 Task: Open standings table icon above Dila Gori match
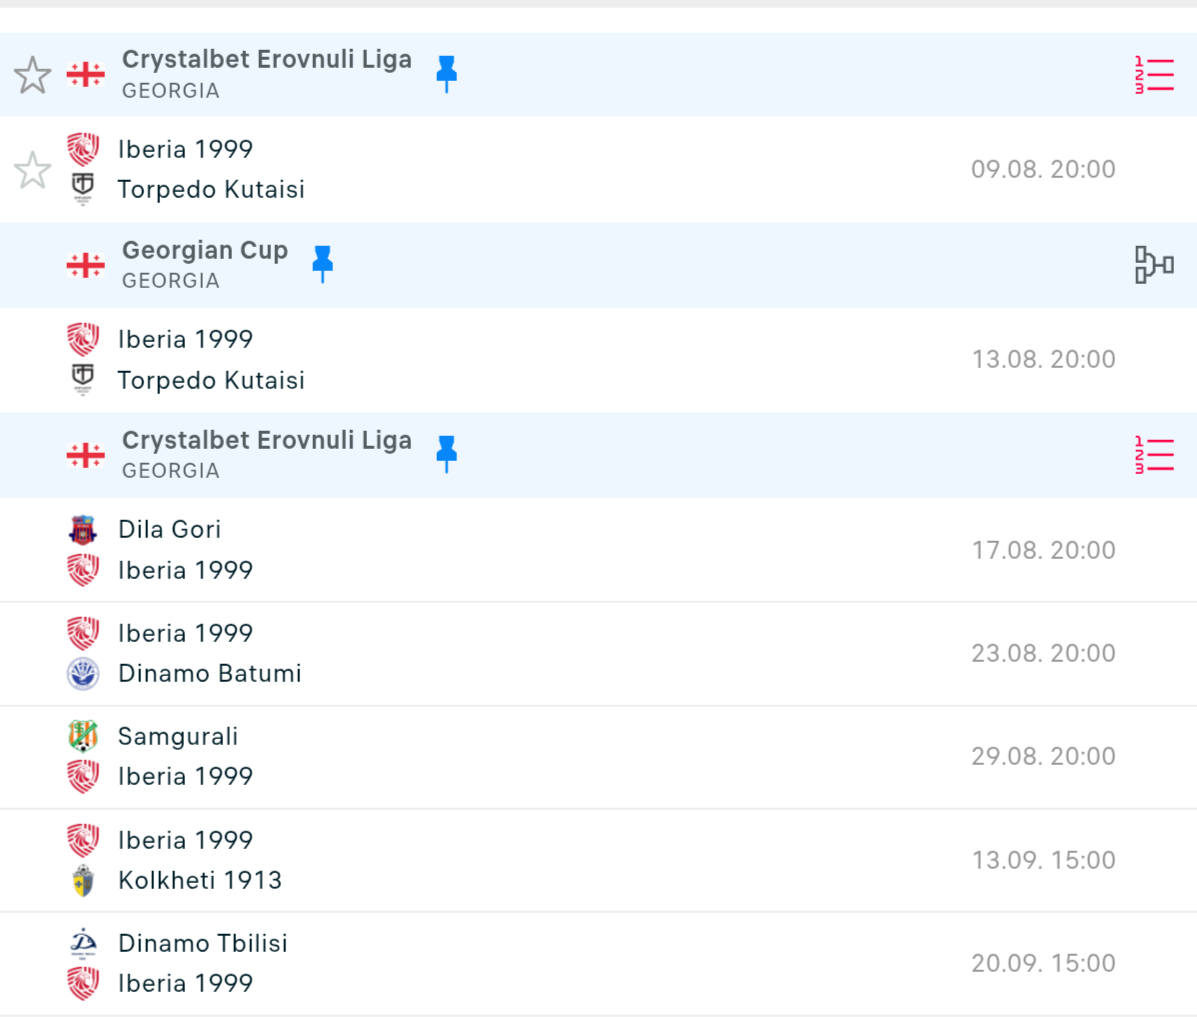(1153, 455)
